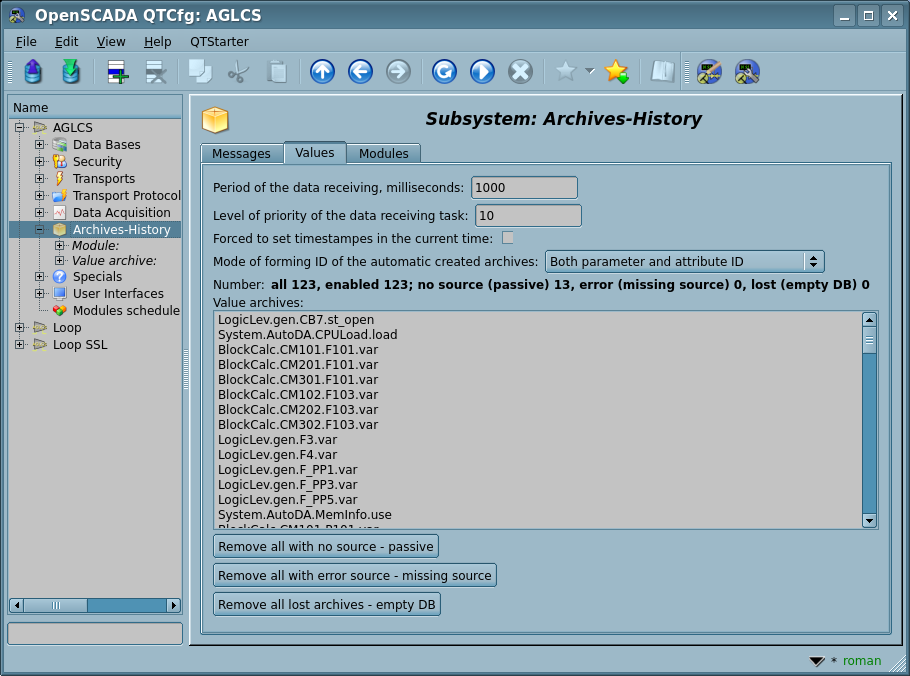Stop cyclic refresh with the X icon

coord(520,72)
